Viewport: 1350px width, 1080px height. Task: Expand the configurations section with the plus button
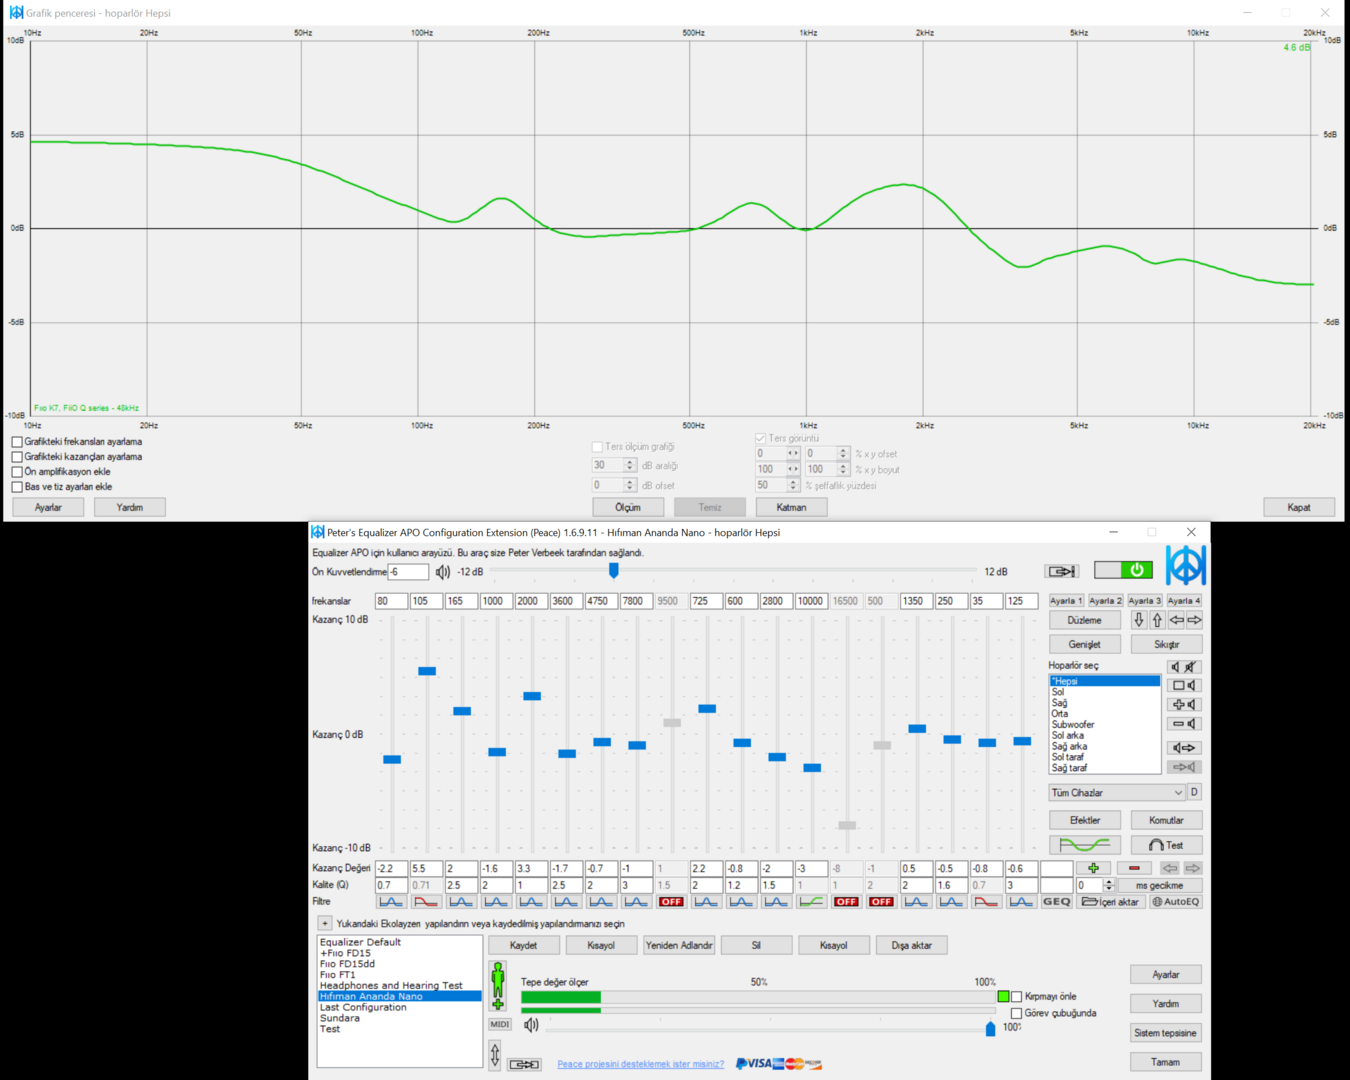click(325, 923)
